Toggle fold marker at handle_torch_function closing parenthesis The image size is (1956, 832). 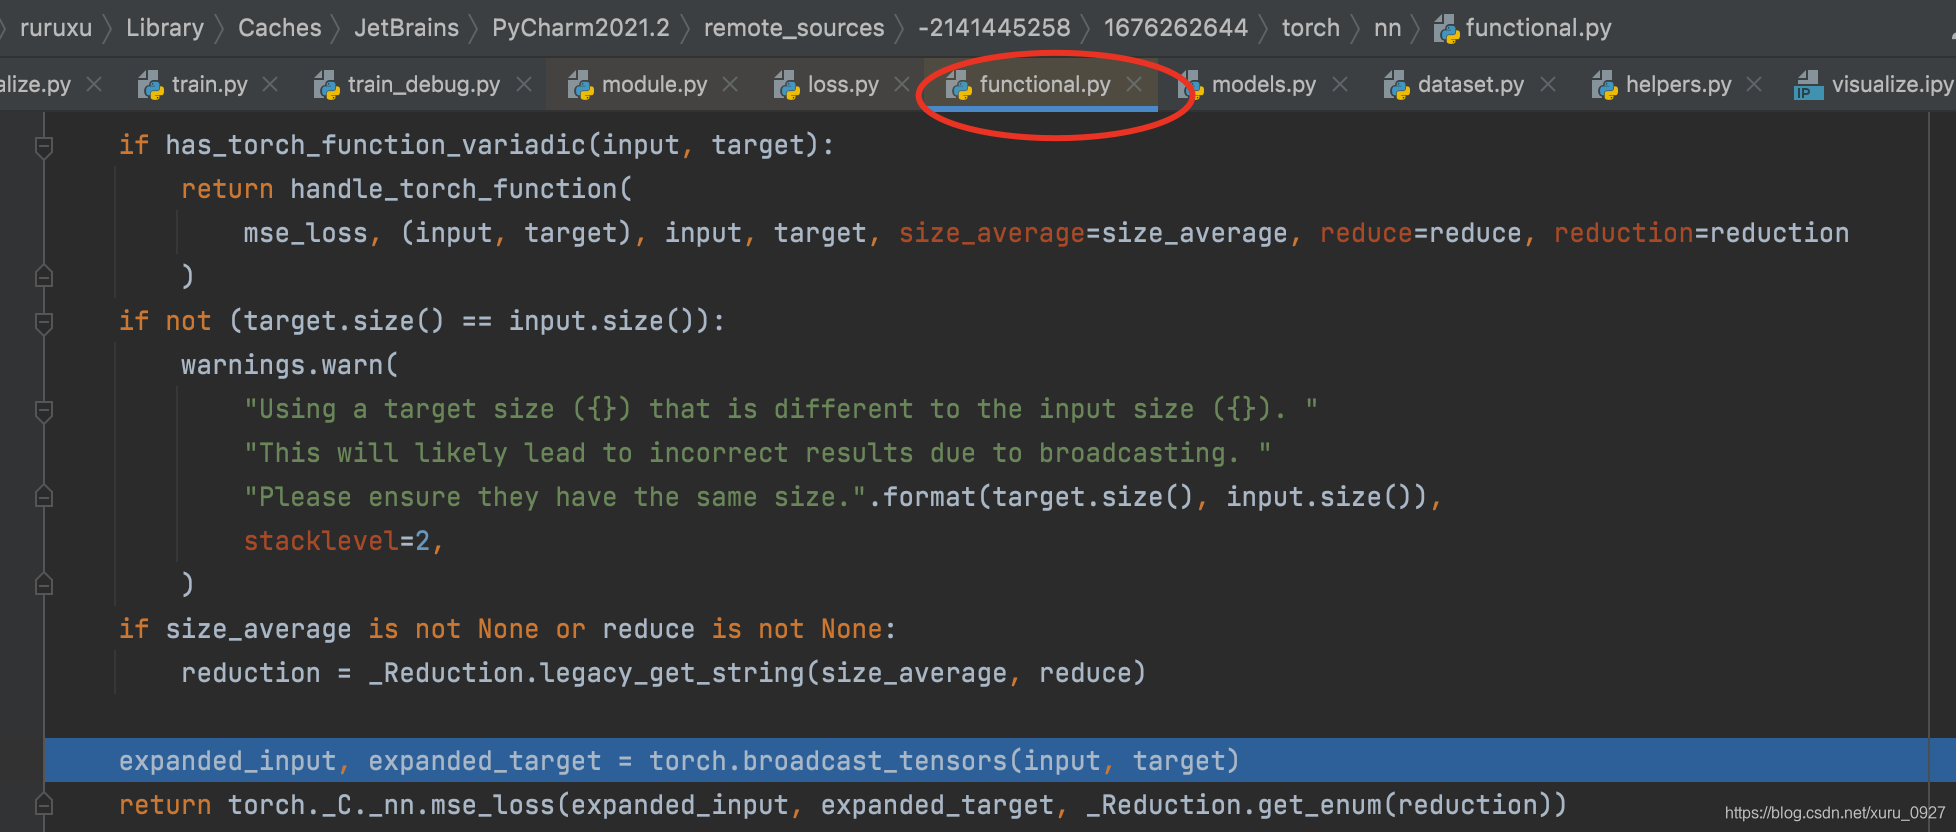[x=44, y=276]
